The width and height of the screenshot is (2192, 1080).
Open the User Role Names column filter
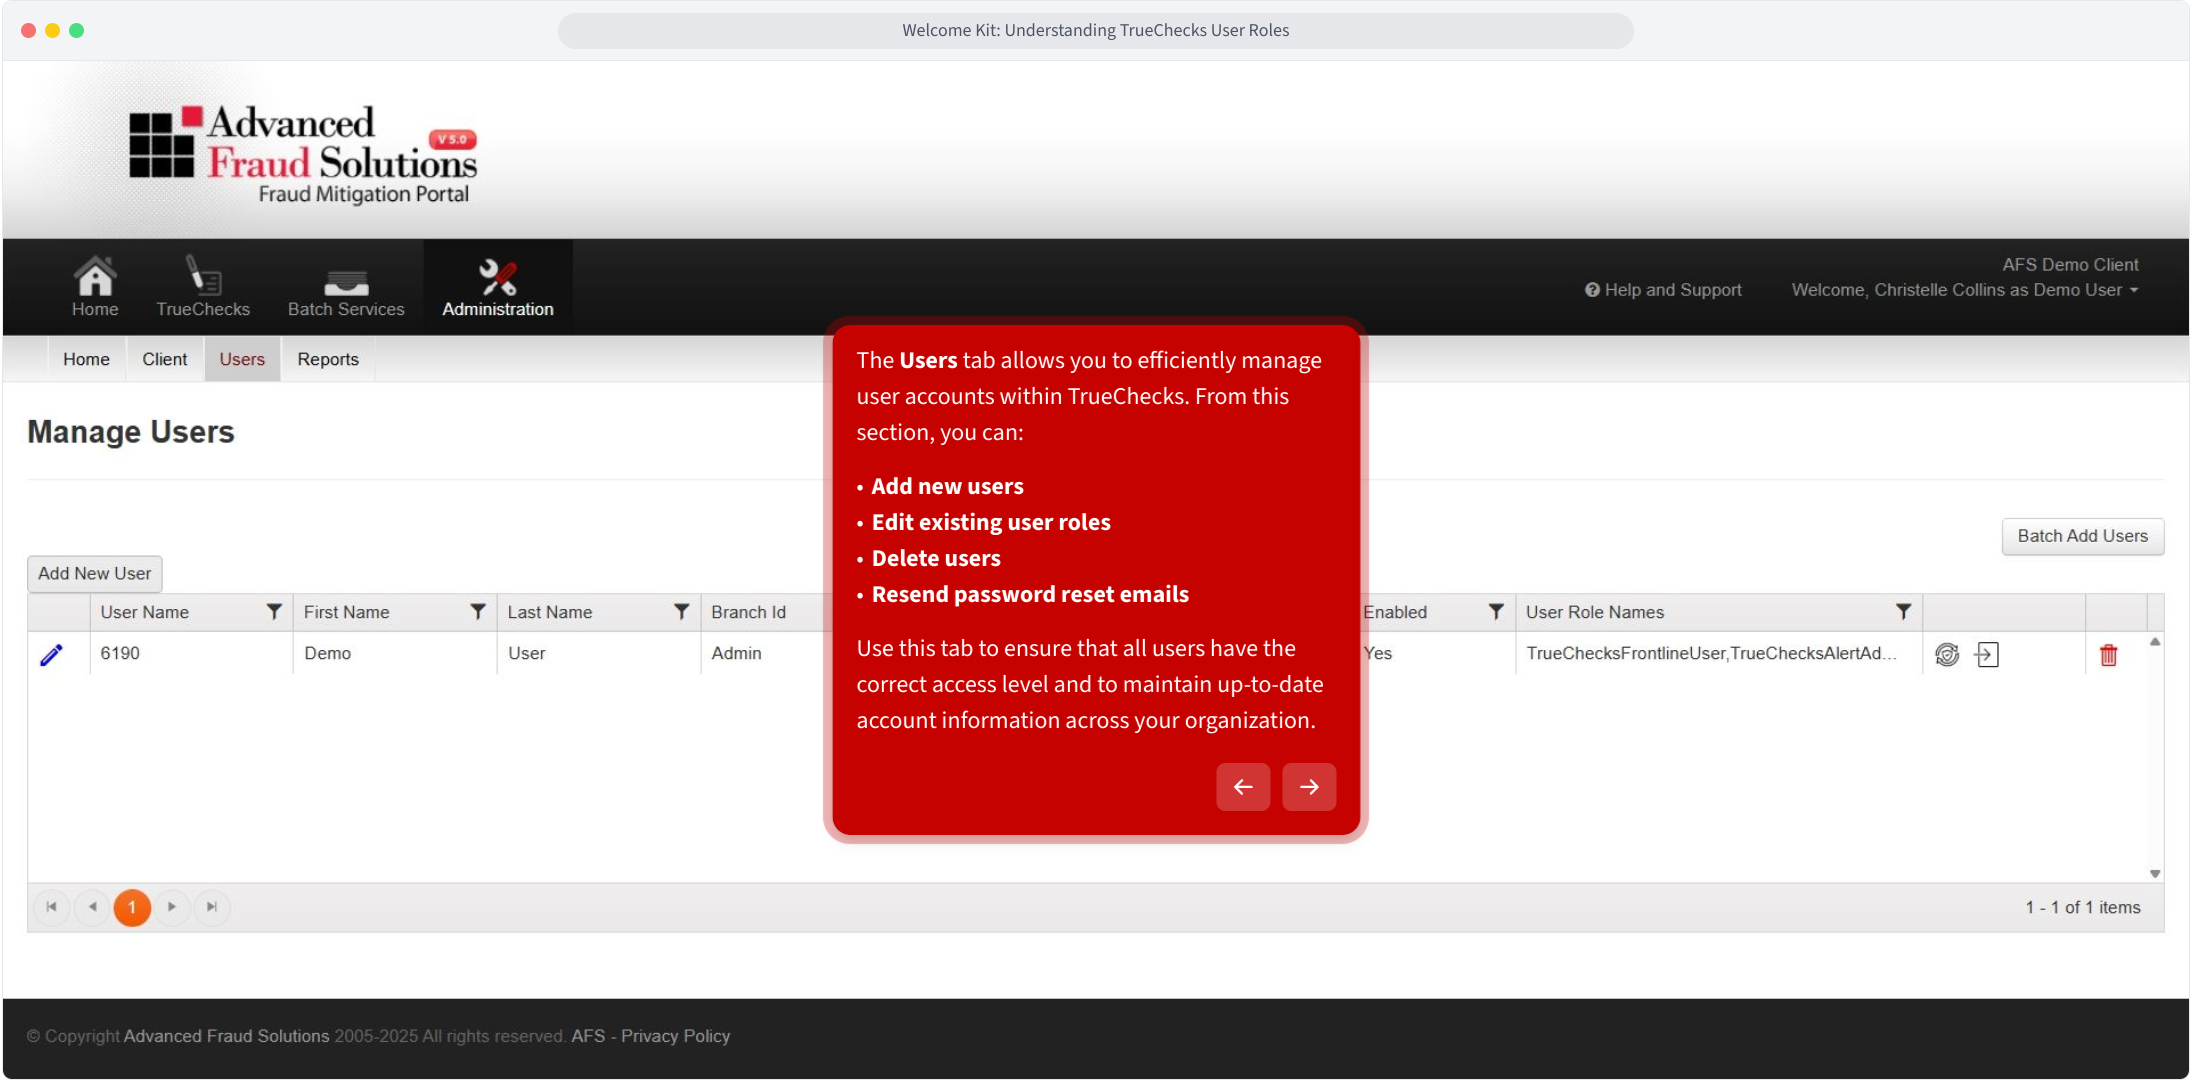[x=1904, y=612]
